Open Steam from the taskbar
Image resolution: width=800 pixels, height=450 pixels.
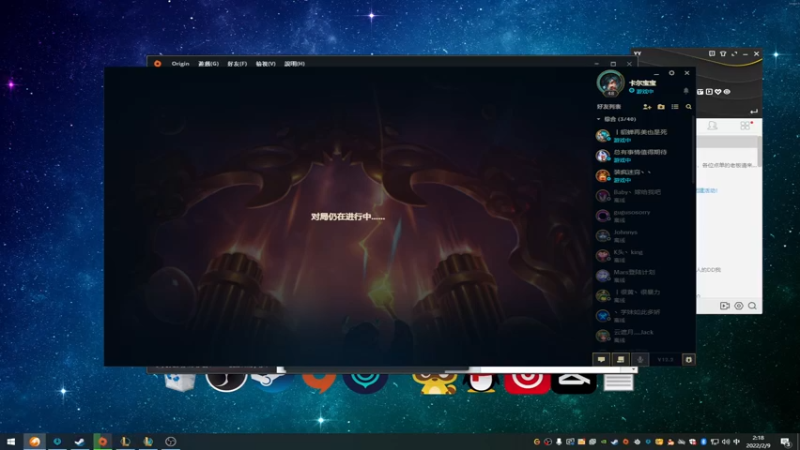80,441
